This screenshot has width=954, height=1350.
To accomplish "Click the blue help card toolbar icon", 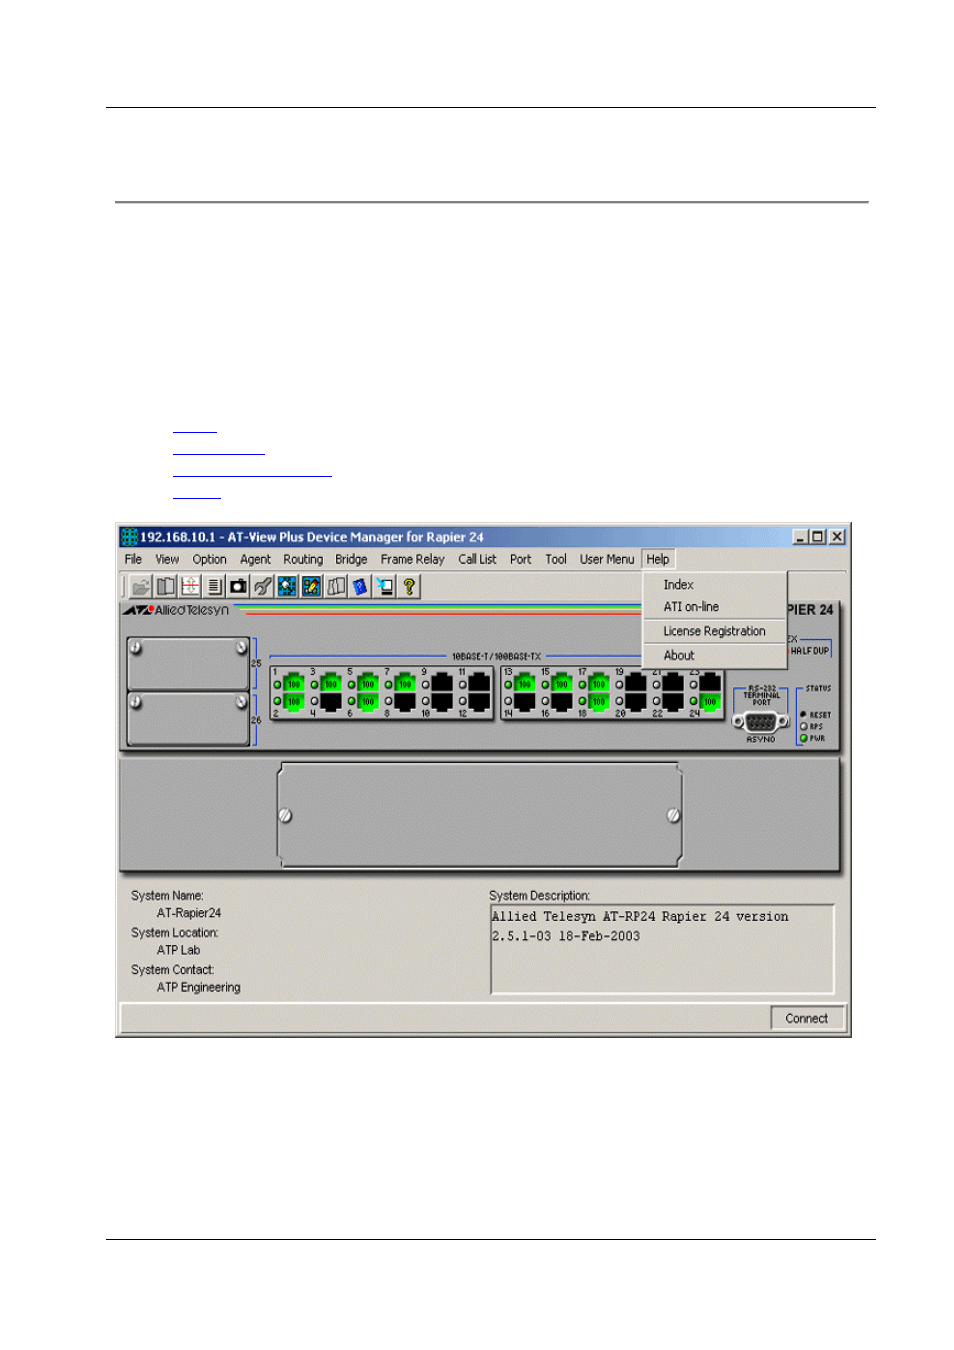I will click(360, 587).
